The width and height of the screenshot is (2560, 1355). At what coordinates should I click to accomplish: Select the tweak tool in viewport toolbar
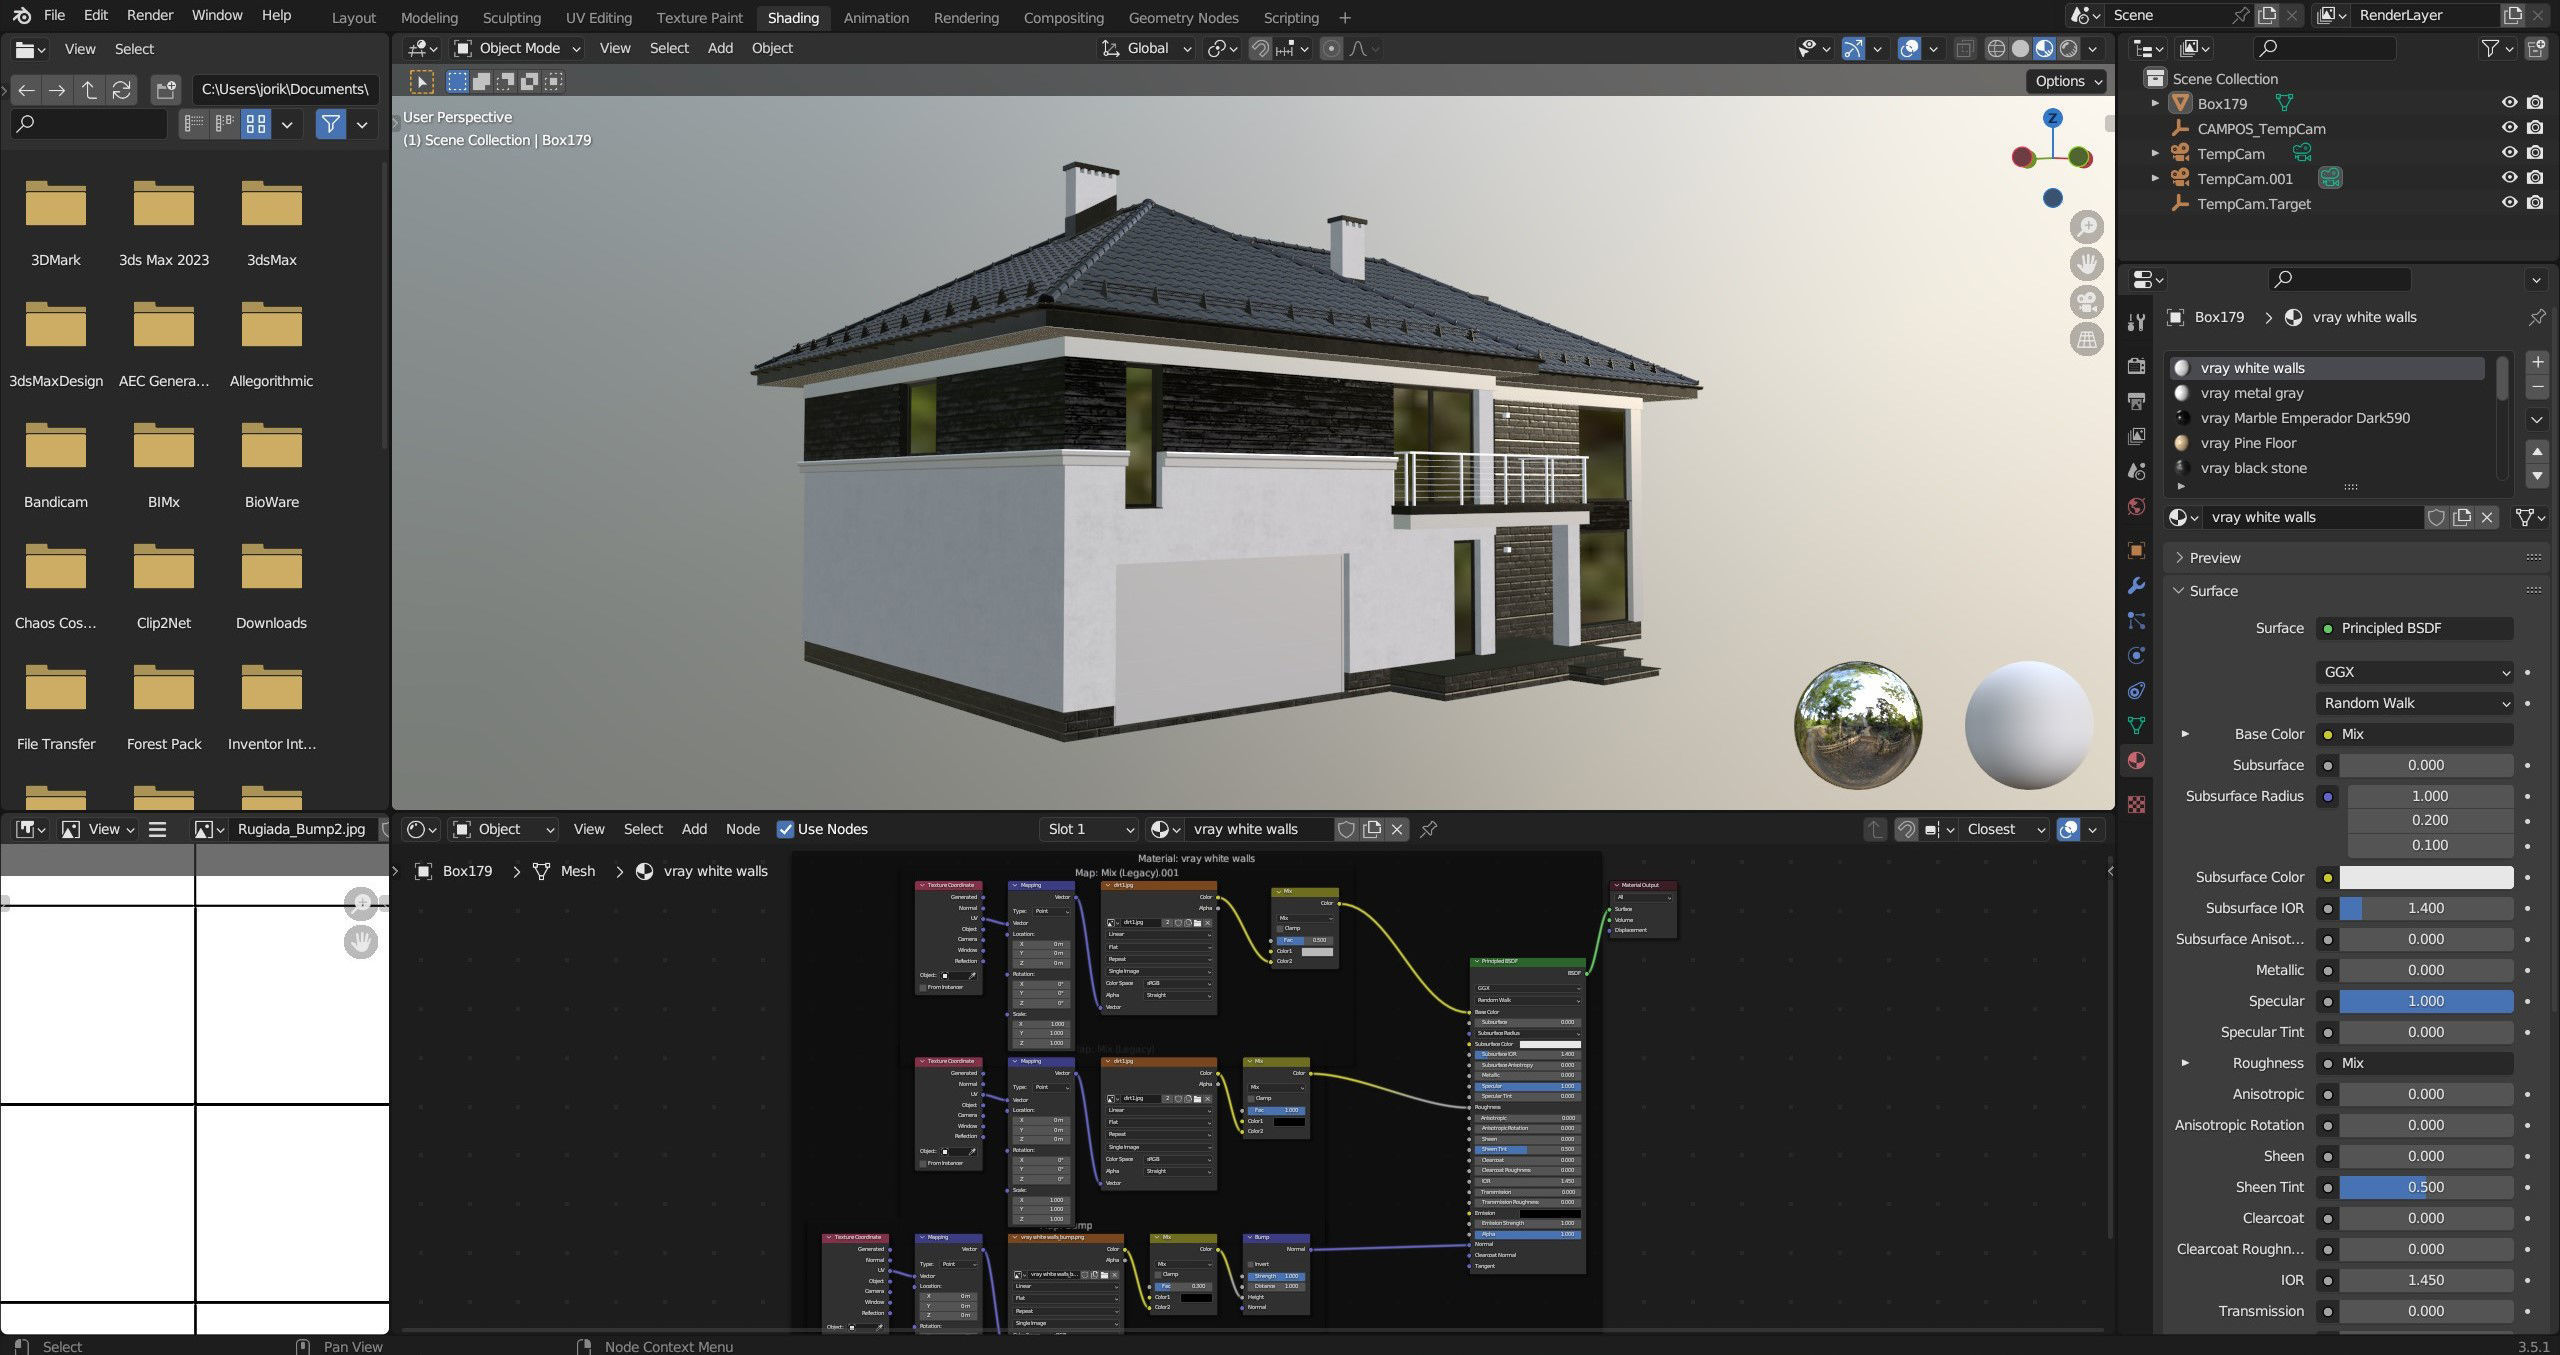pos(421,82)
